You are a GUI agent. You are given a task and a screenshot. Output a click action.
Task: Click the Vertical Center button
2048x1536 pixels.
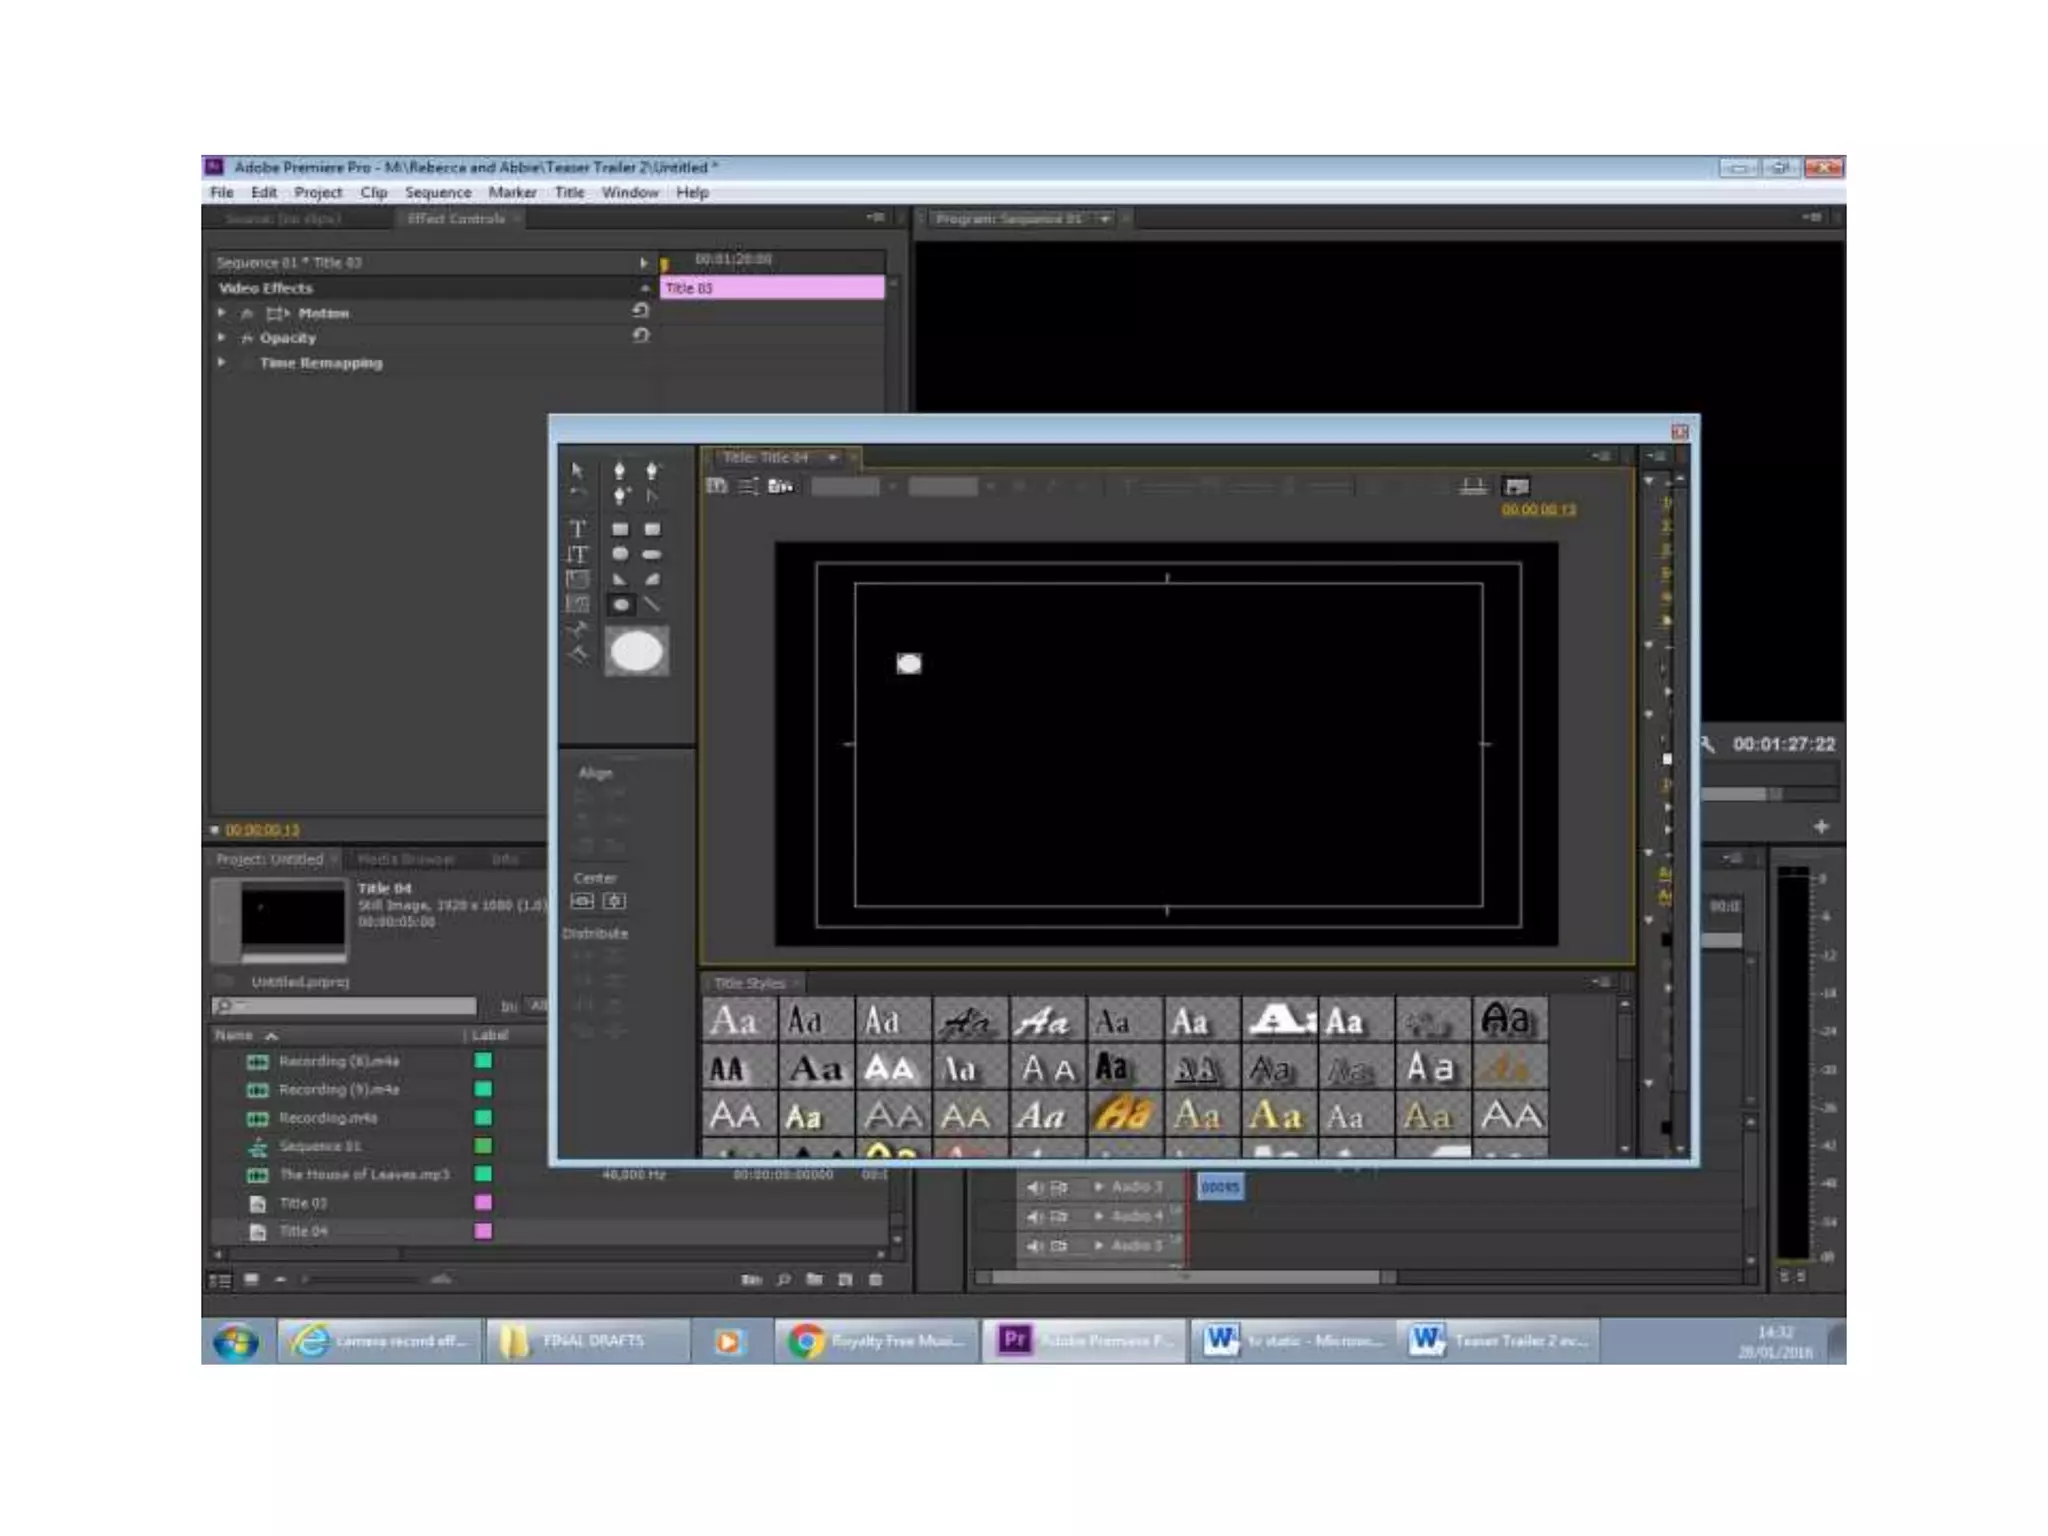[x=614, y=901]
